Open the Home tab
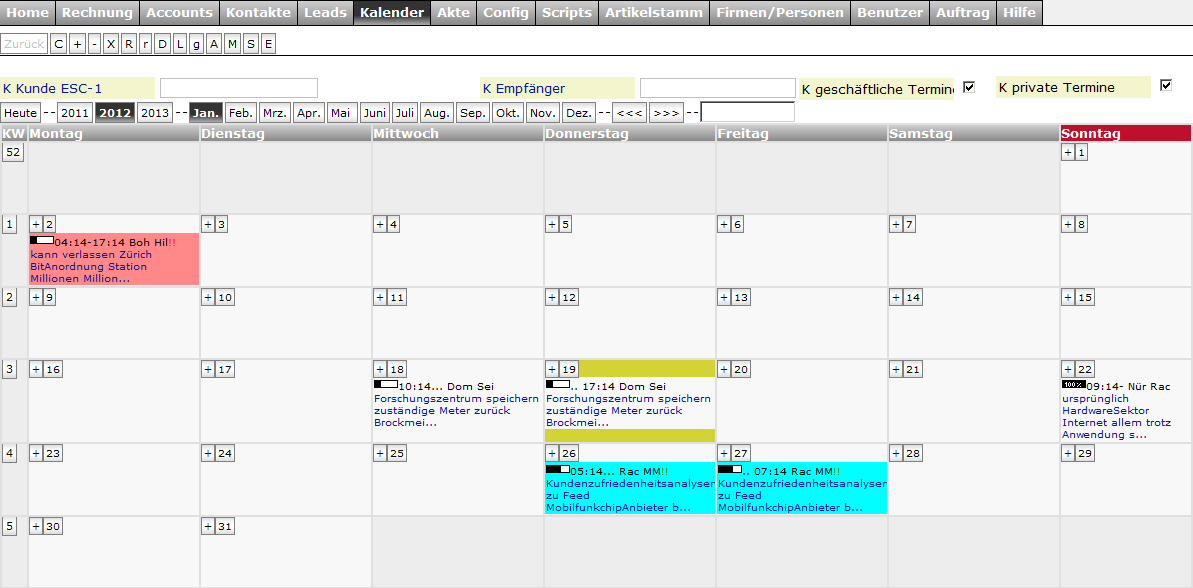1193x588 pixels. coord(27,13)
